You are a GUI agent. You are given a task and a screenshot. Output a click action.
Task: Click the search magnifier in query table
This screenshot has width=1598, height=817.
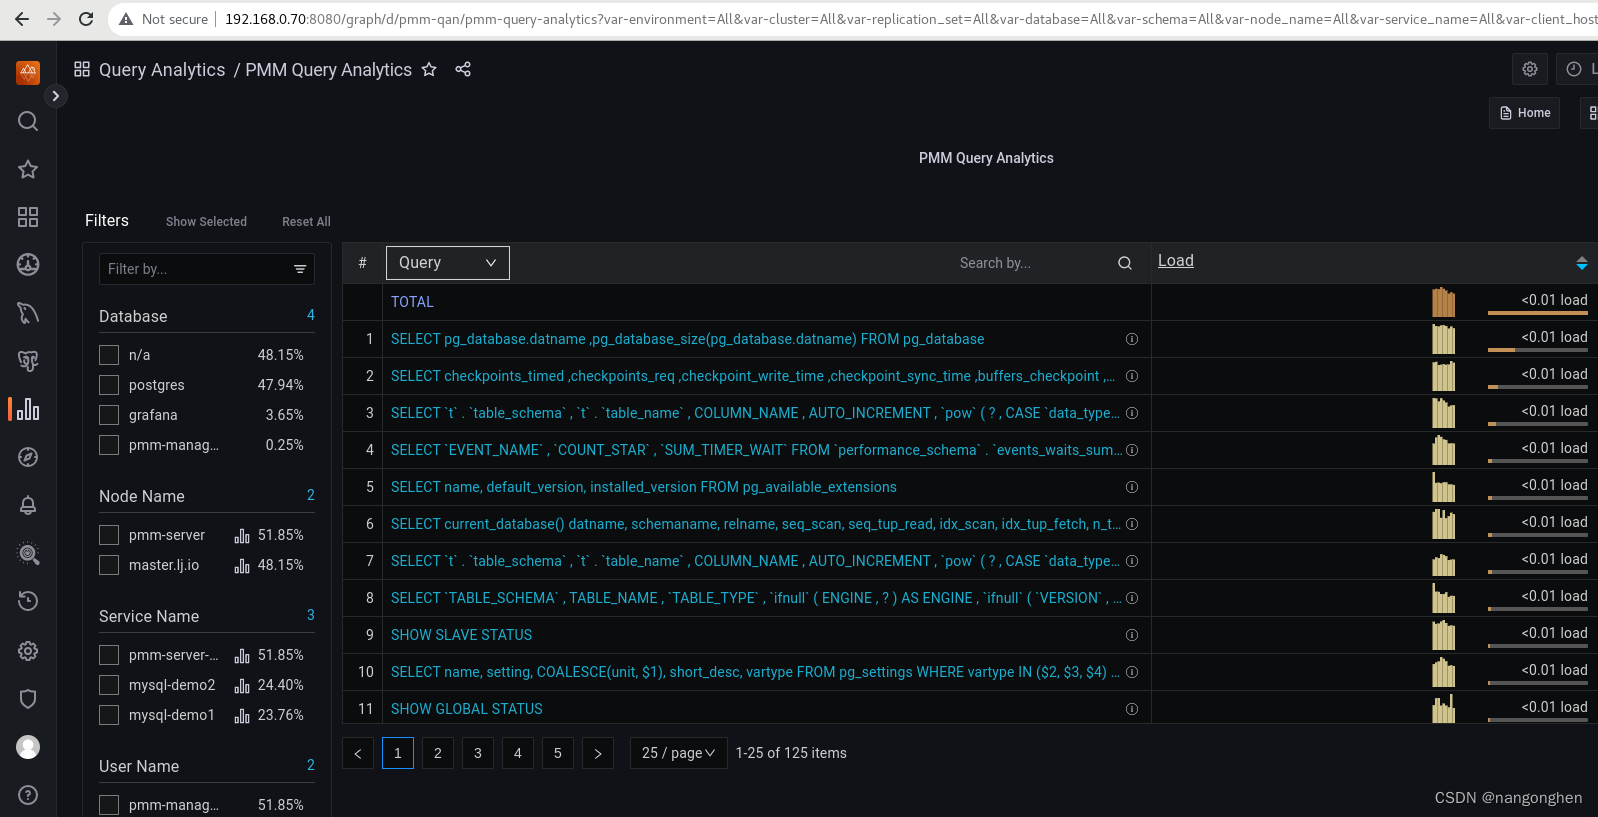pos(1125,263)
